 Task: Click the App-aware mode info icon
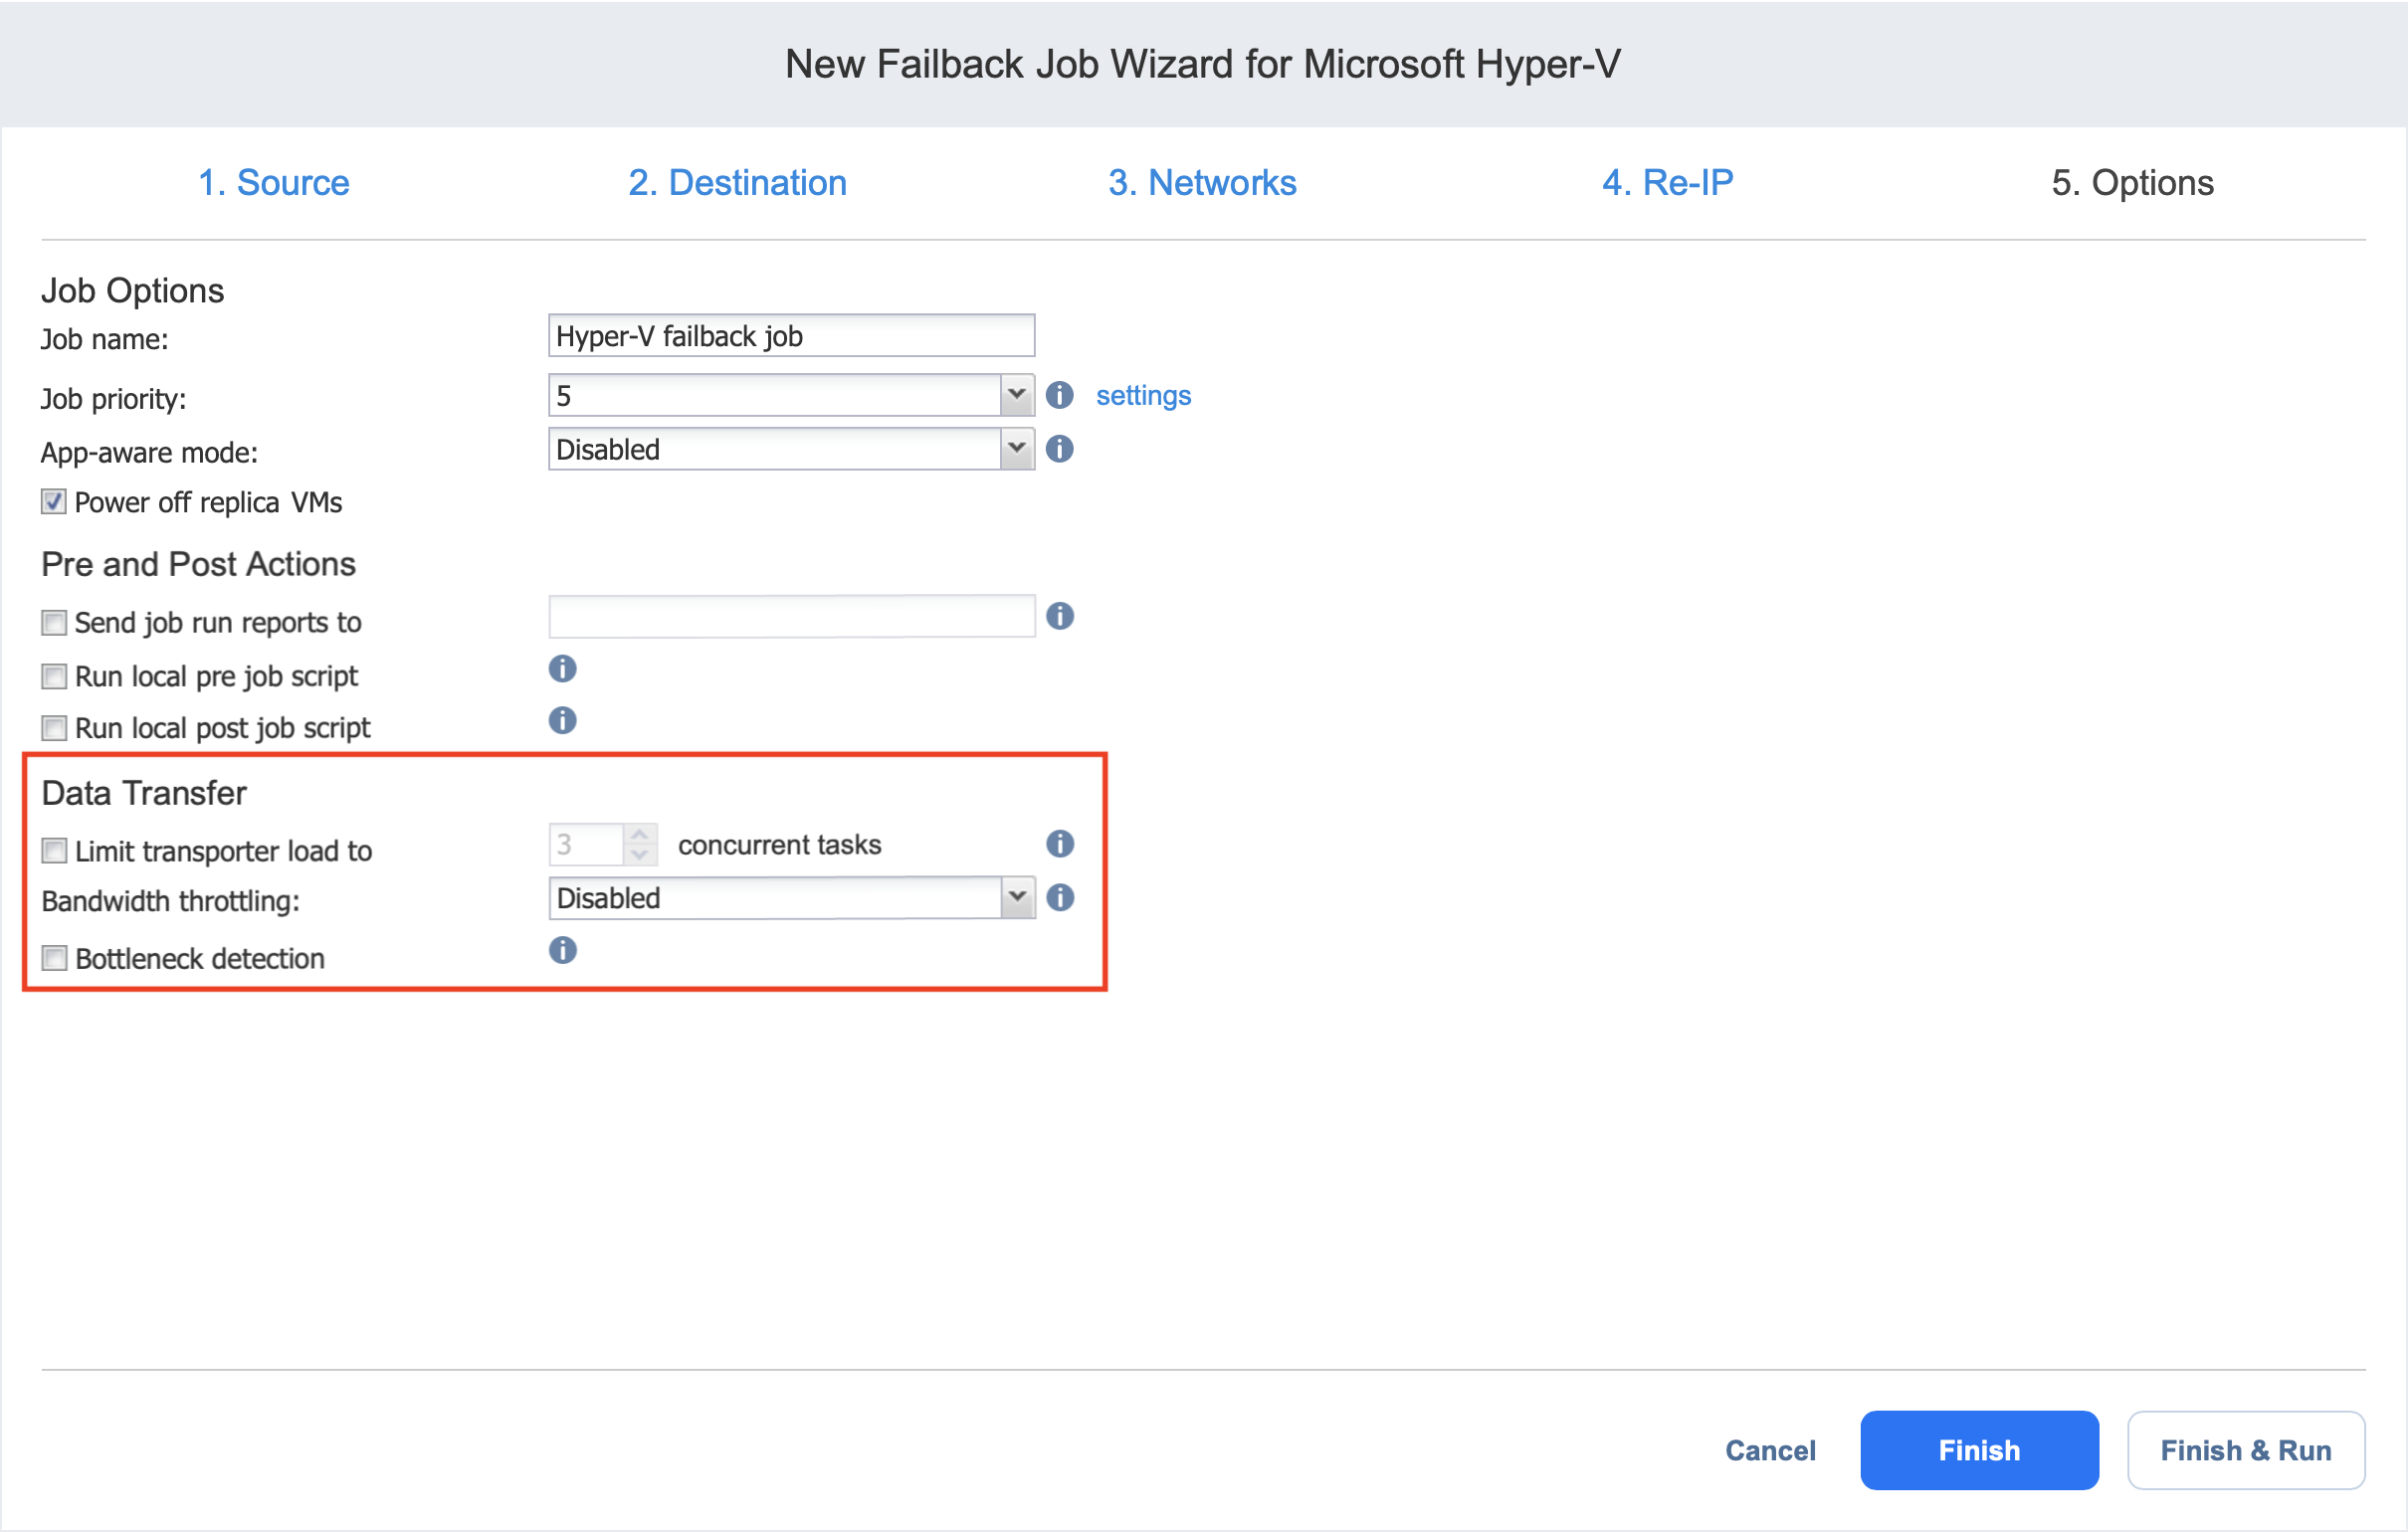pyautogui.click(x=1059, y=449)
